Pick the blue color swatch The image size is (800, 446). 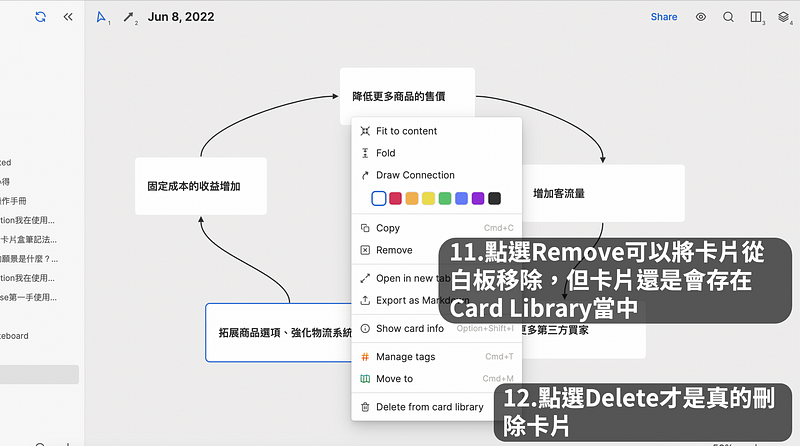point(461,198)
